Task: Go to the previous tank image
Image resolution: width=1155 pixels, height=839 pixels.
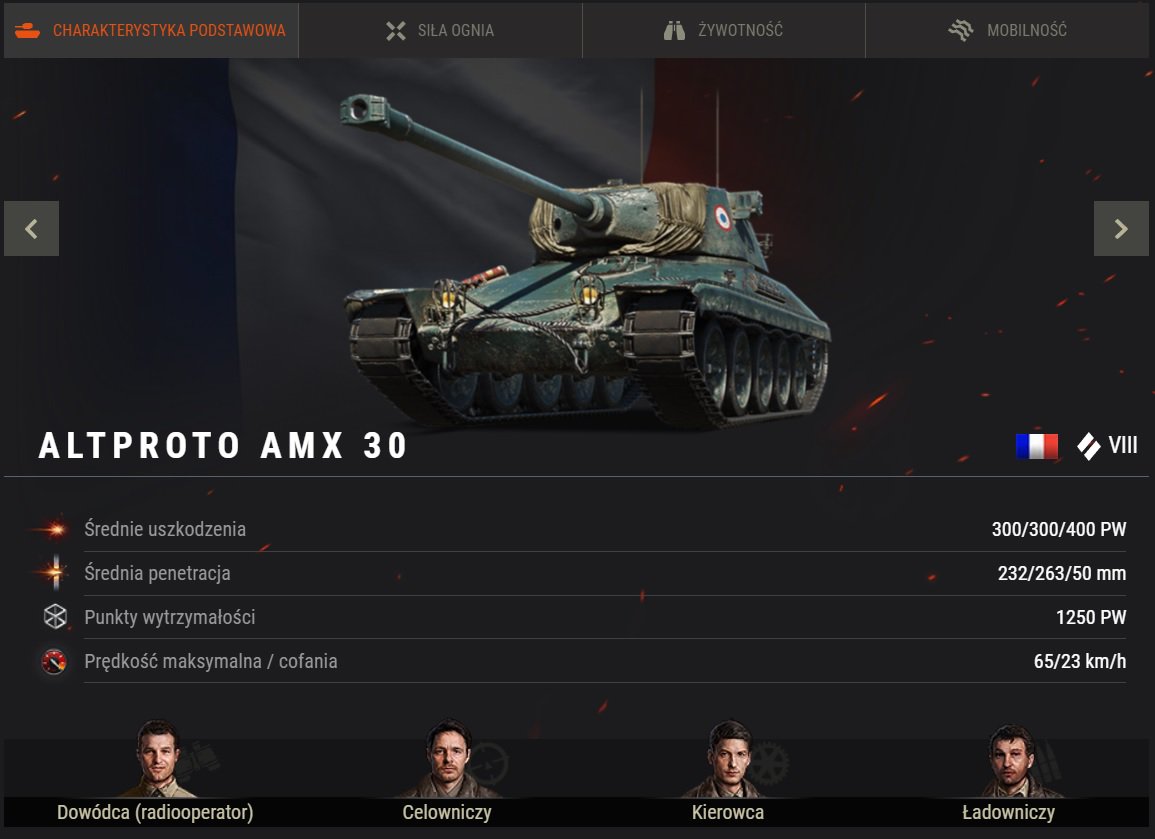Action: point(32,228)
